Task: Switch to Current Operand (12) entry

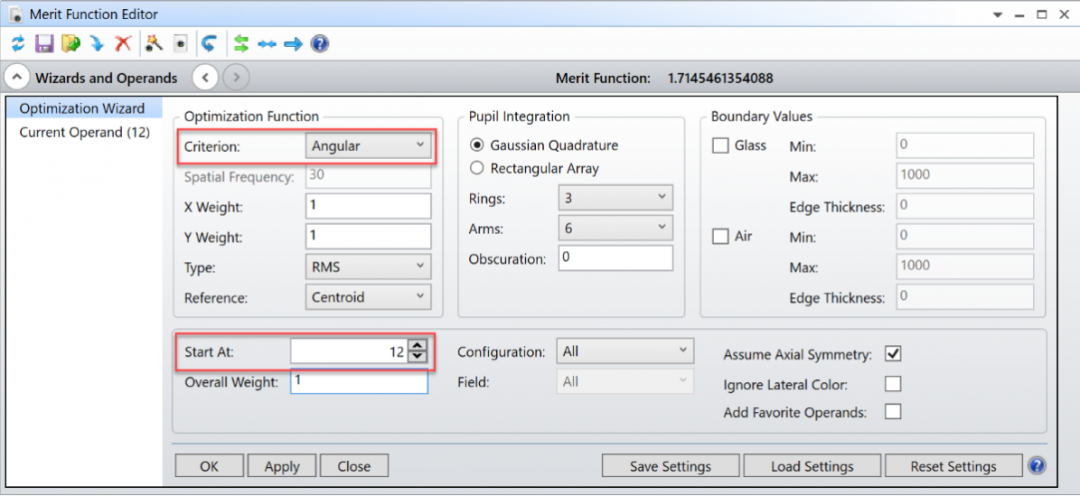Action: (x=84, y=132)
